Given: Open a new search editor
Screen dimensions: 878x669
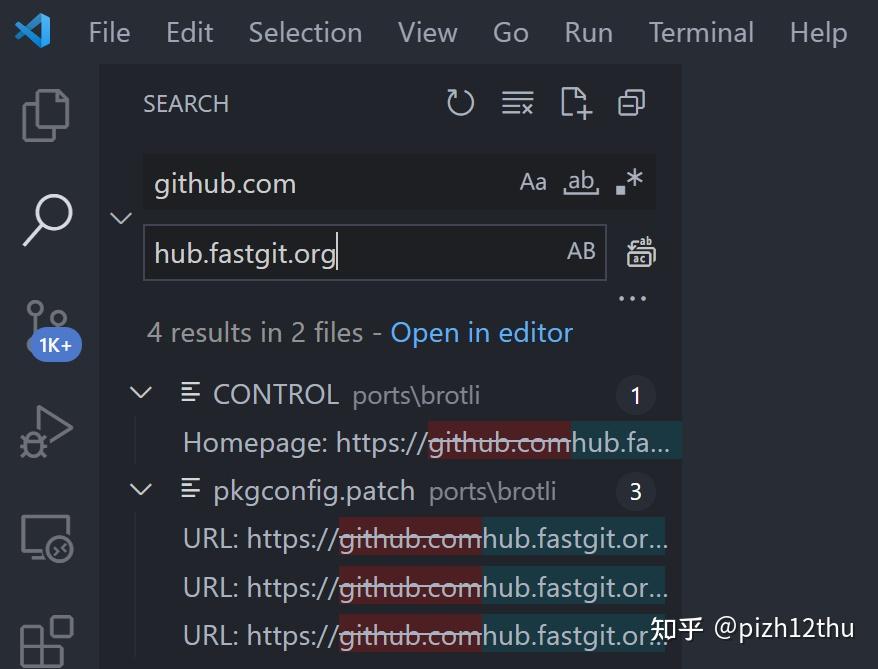Looking at the screenshot, I should point(575,102).
